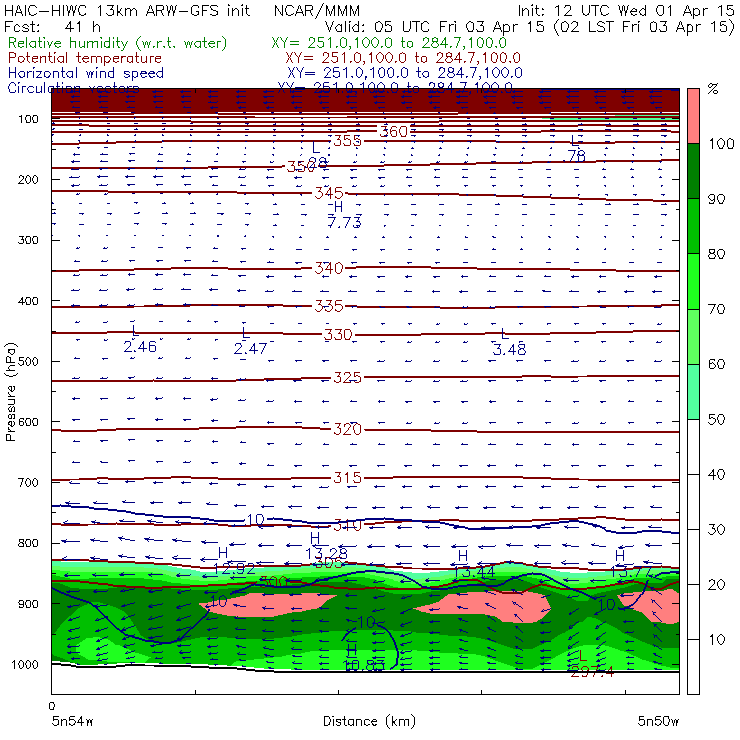Click the 'Pressure (hPa)' axis title
Screen dimensions: 740x740
pos(11,392)
